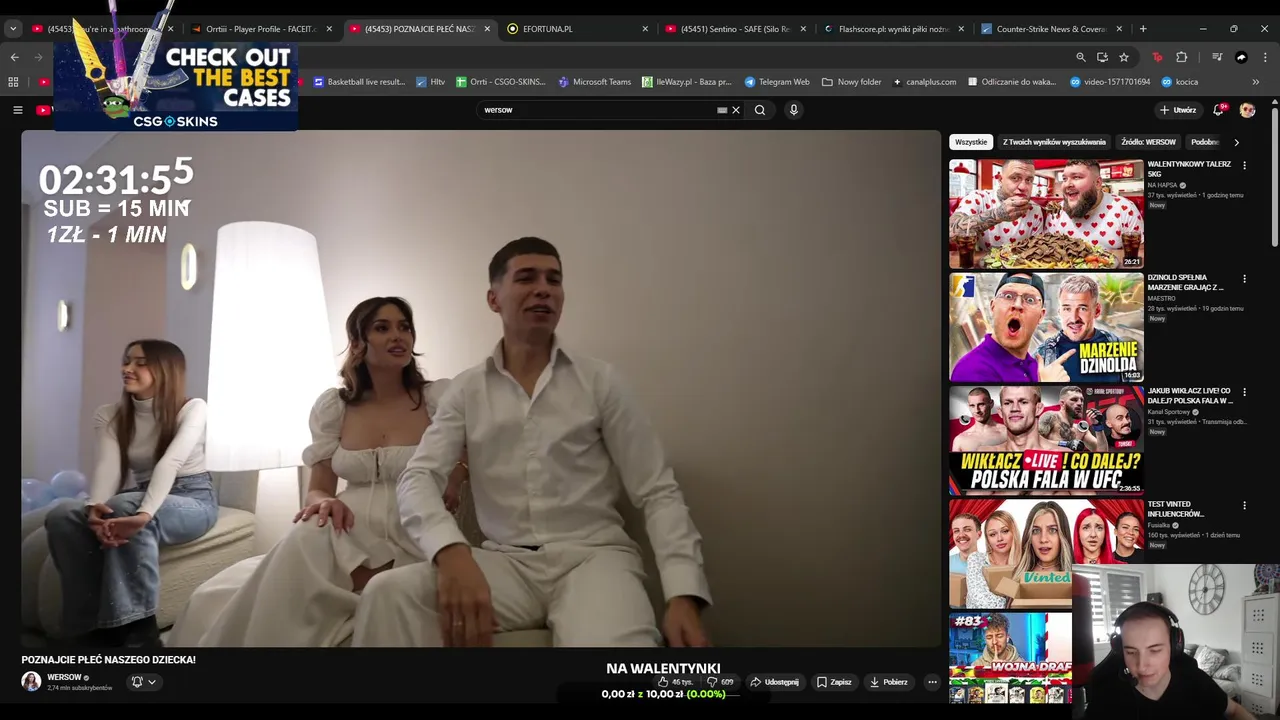Like the video with thumbs up

point(675,682)
